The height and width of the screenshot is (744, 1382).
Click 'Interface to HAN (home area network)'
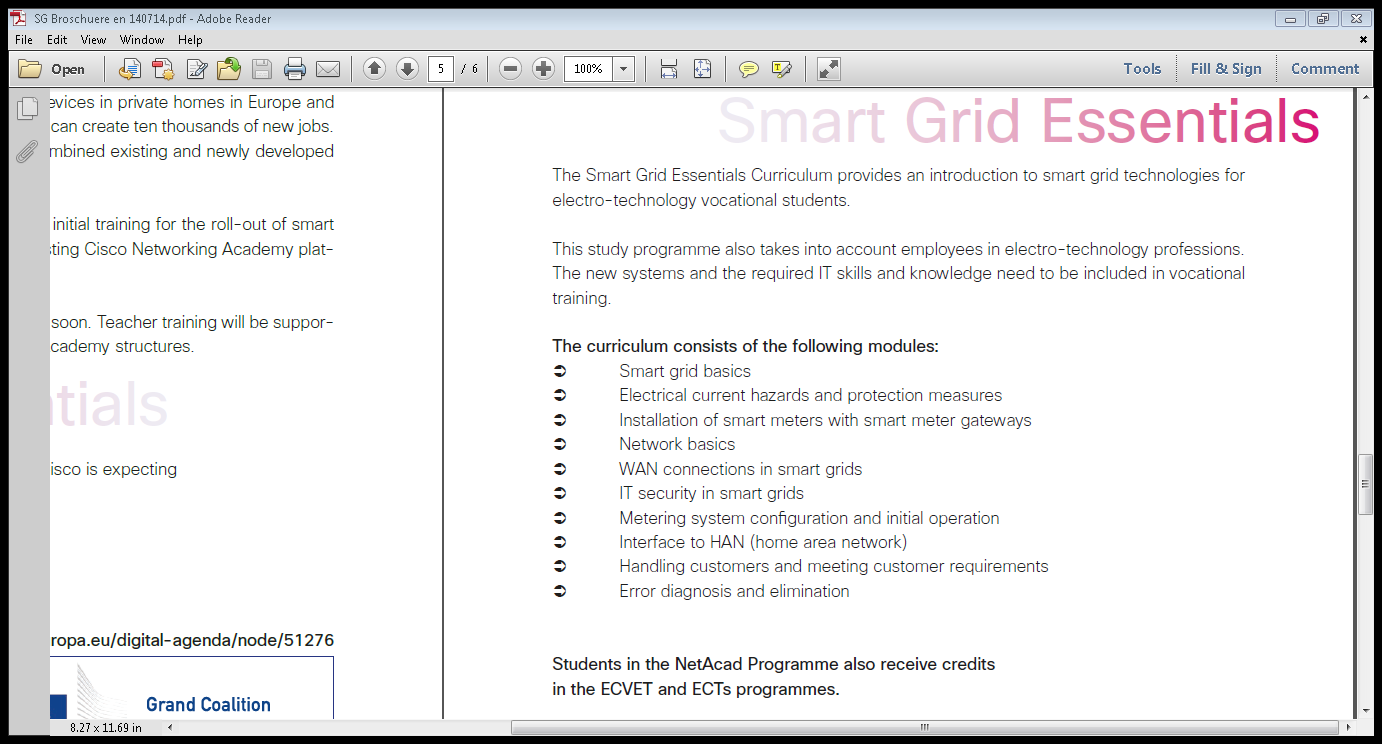(x=763, y=542)
